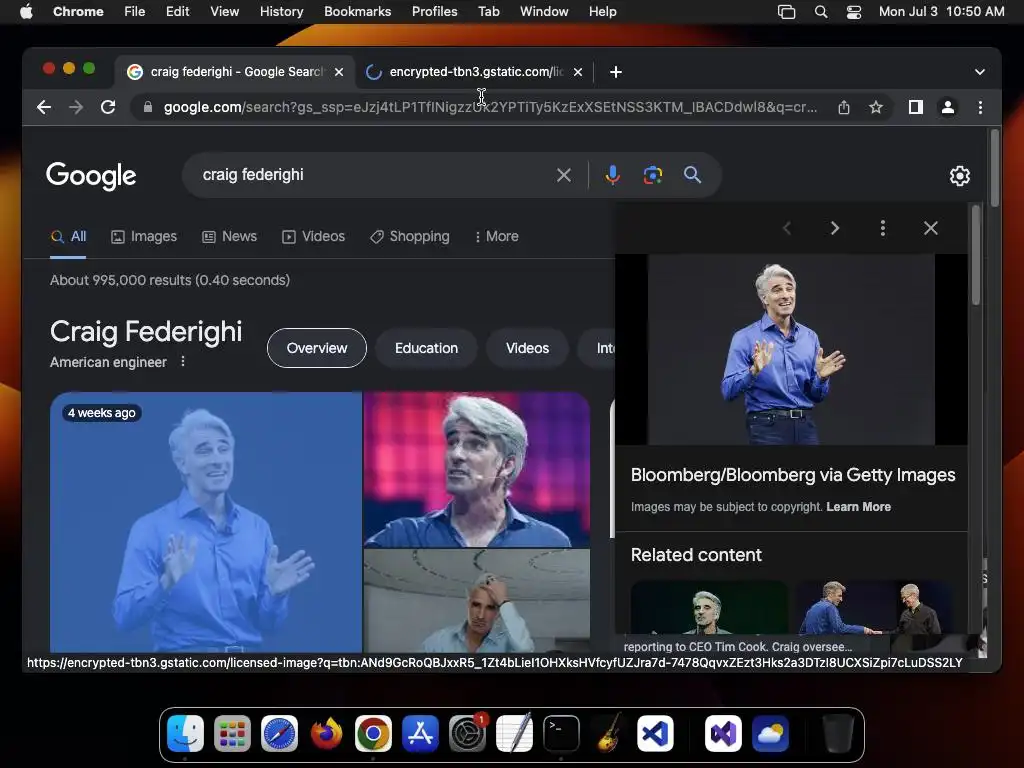Close the image preview panel
This screenshot has height=768, width=1024.
pos(931,228)
